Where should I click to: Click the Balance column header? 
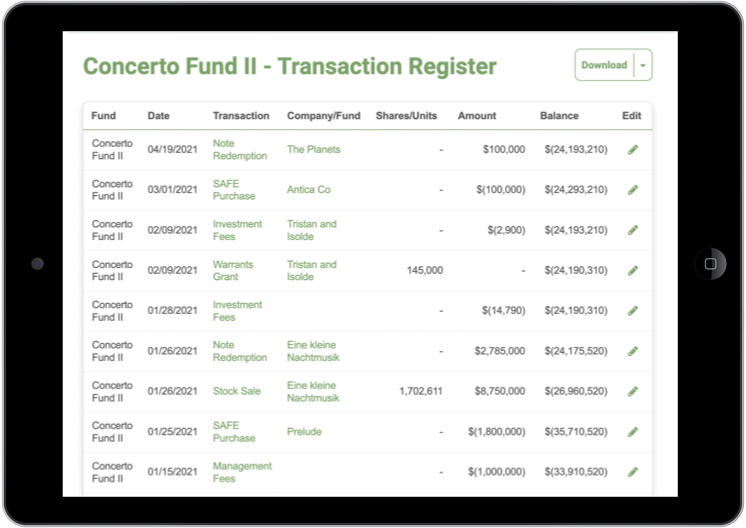559,116
